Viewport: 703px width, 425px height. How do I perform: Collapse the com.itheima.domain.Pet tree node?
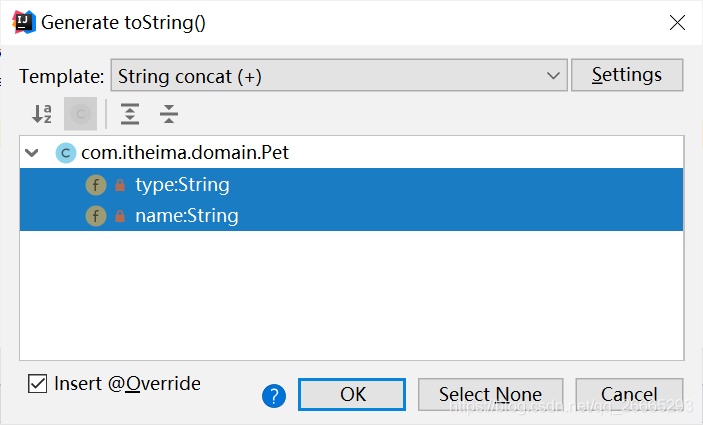32,153
